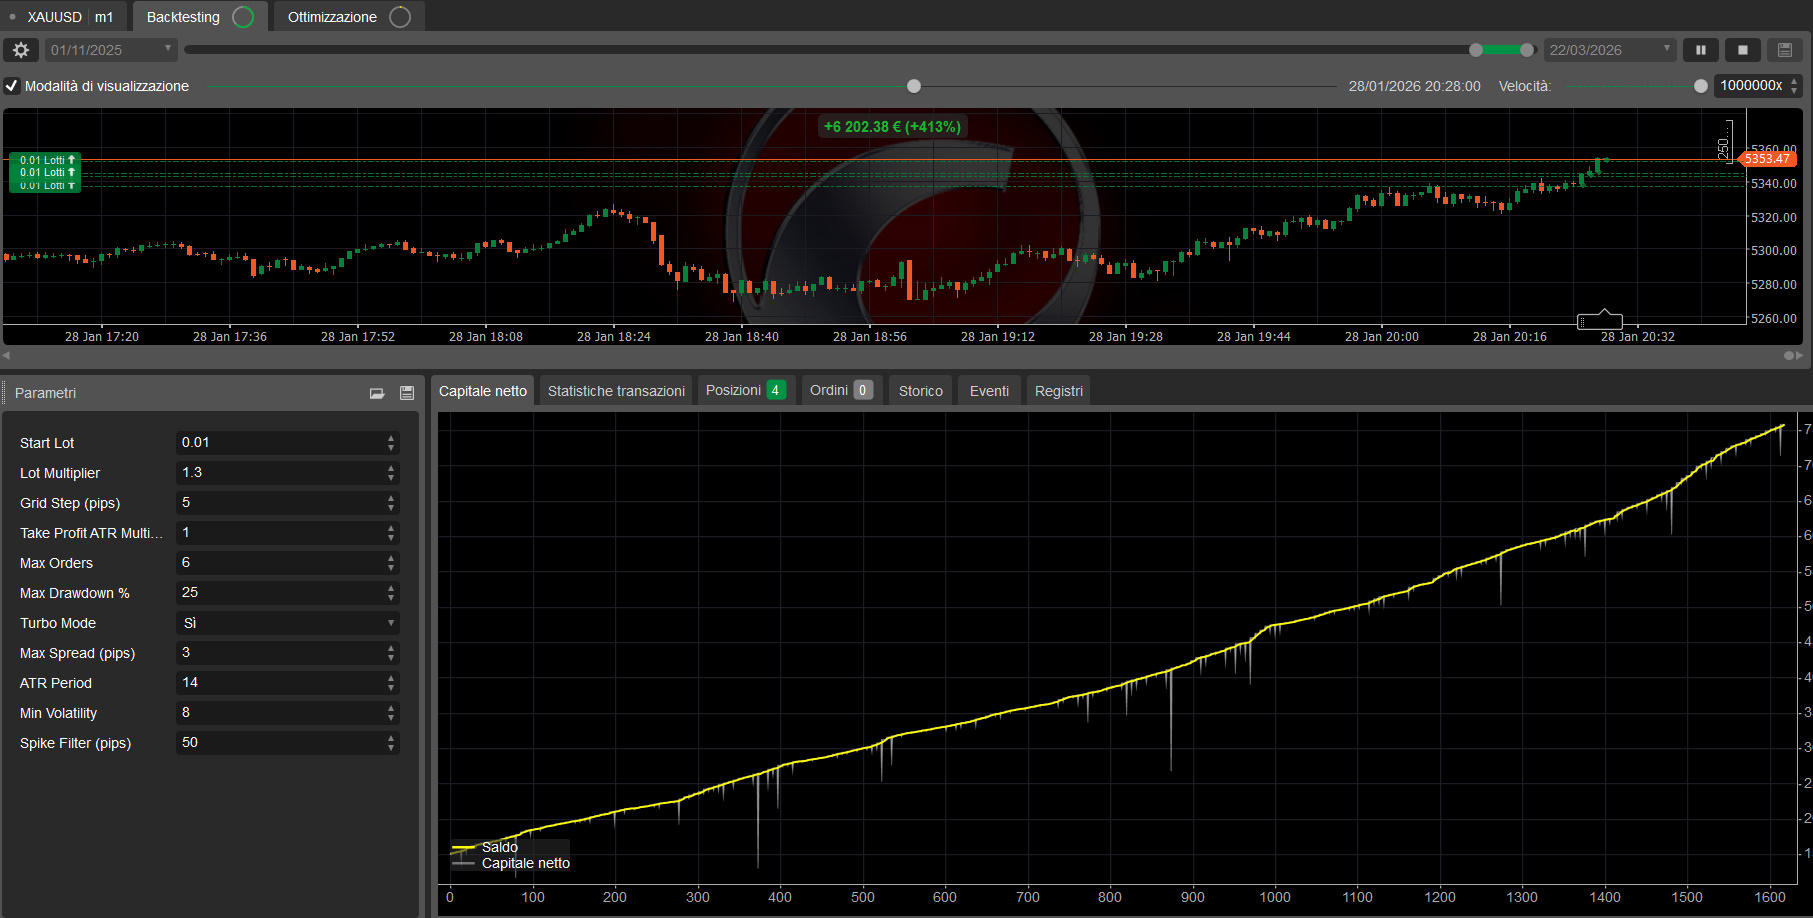Open the Statistiche transazioni tab
The image size is (1813, 918).
click(x=616, y=391)
